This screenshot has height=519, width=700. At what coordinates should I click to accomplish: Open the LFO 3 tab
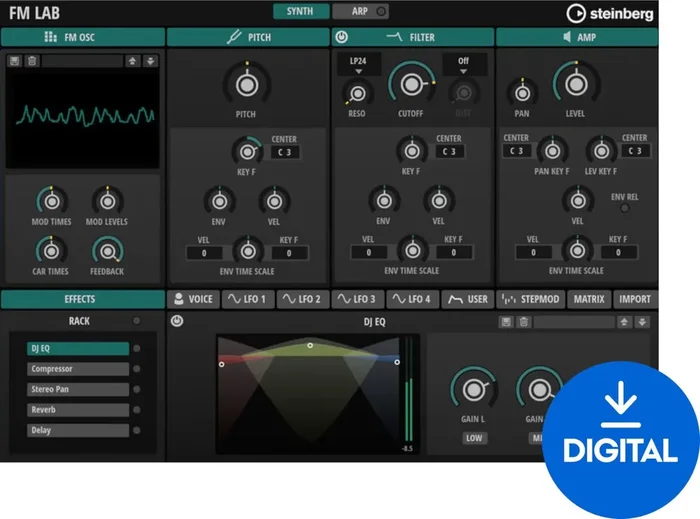click(x=357, y=299)
